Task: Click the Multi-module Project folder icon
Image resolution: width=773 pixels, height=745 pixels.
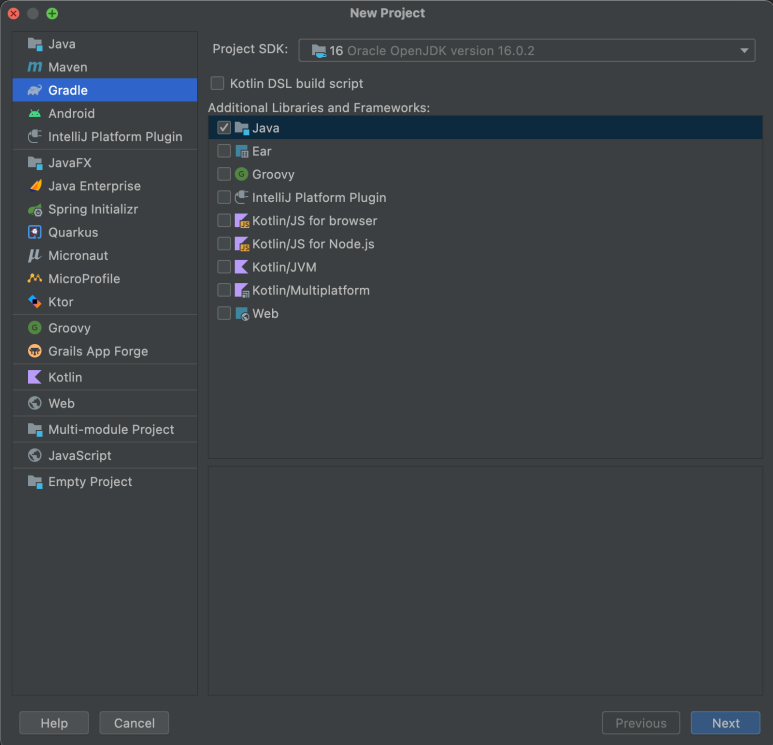Action: pyautogui.click(x=35, y=429)
